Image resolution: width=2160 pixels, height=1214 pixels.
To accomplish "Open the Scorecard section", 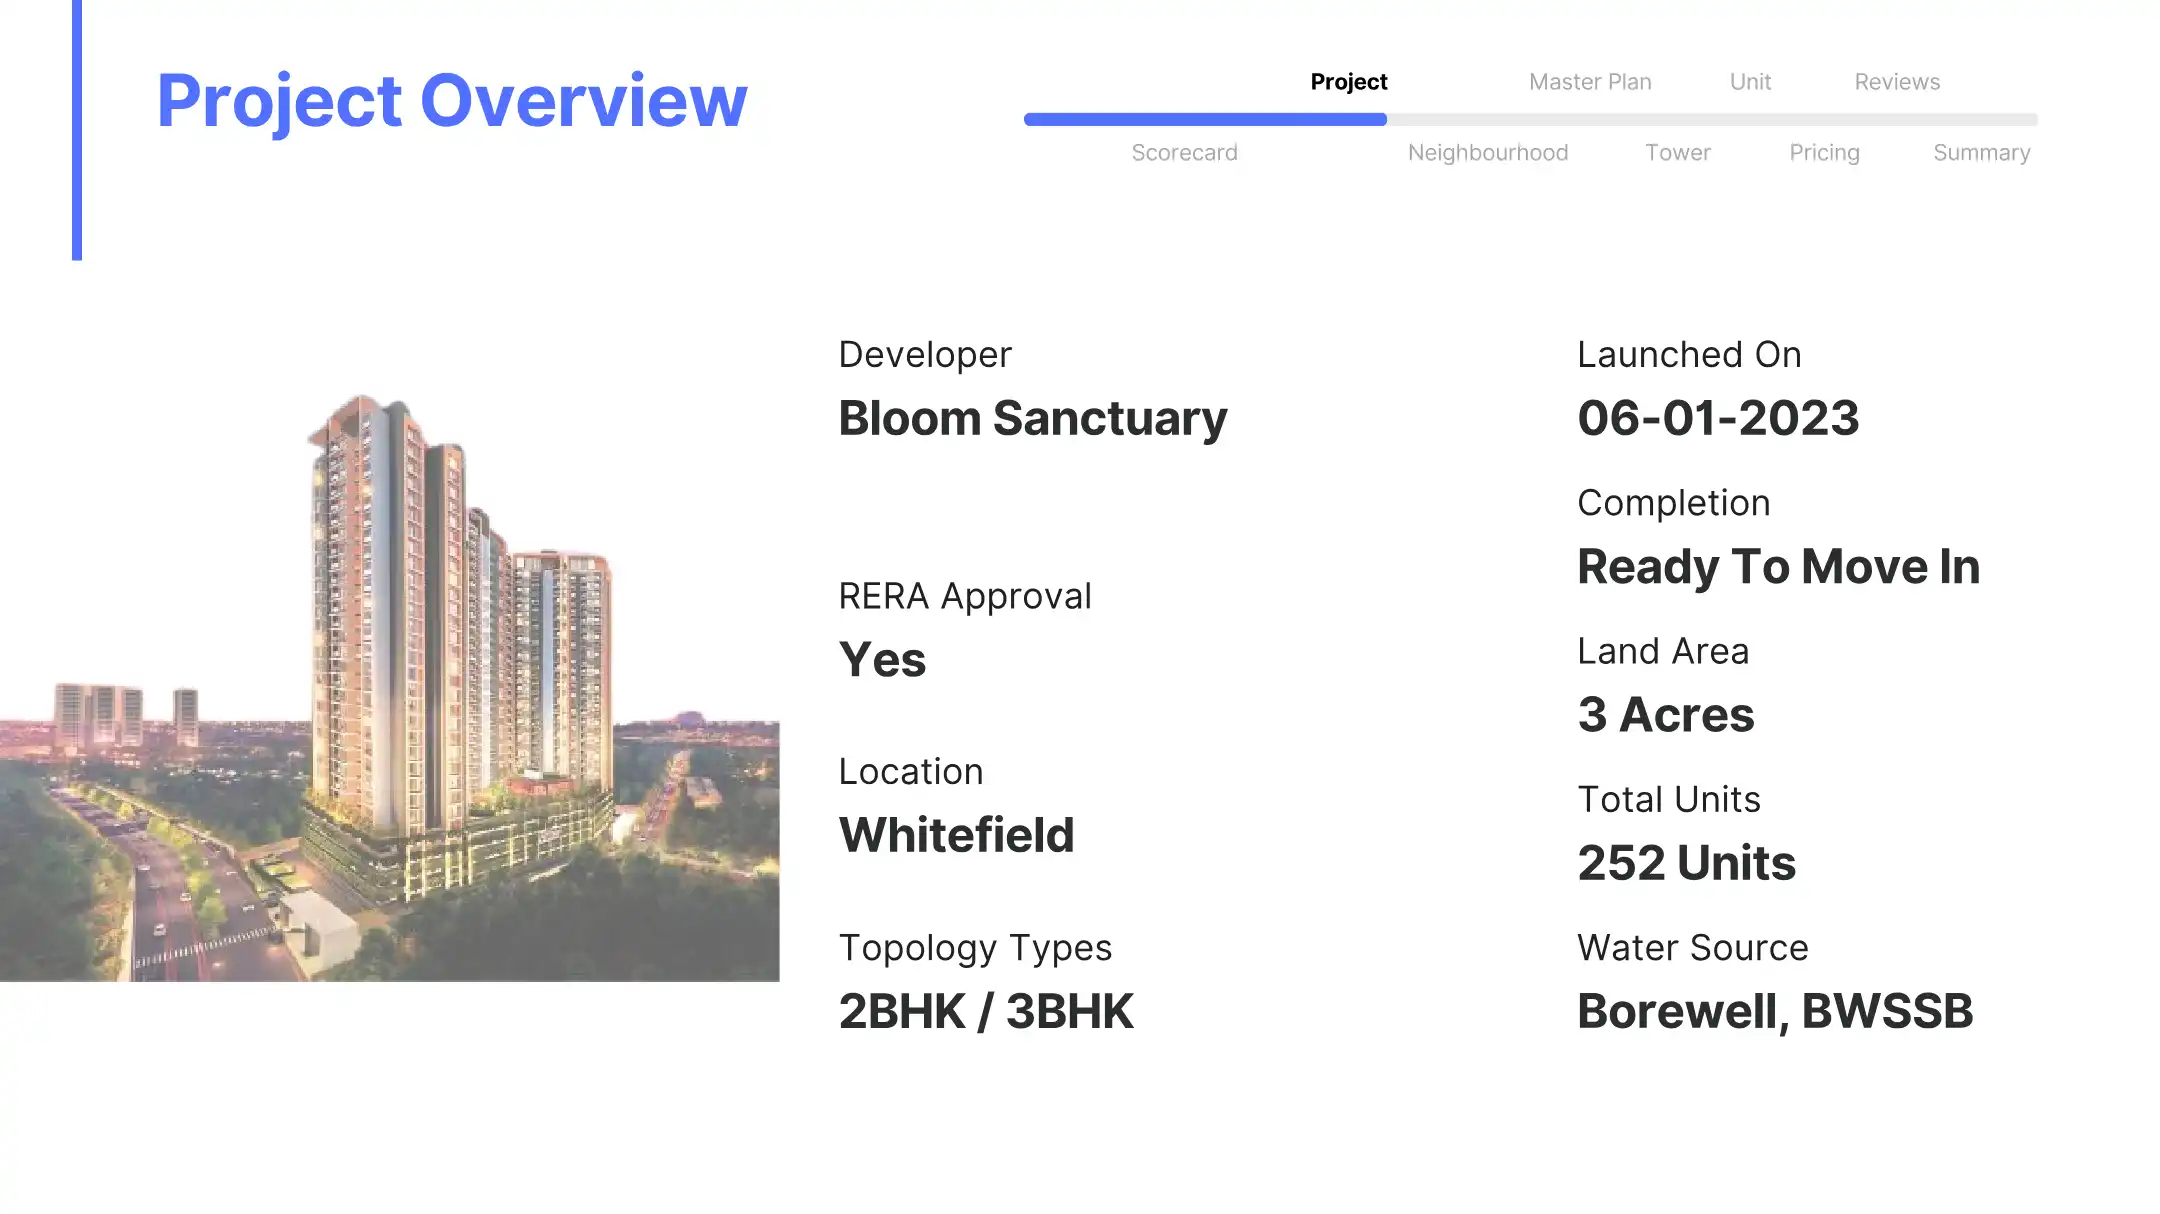I will coord(1184,153).
